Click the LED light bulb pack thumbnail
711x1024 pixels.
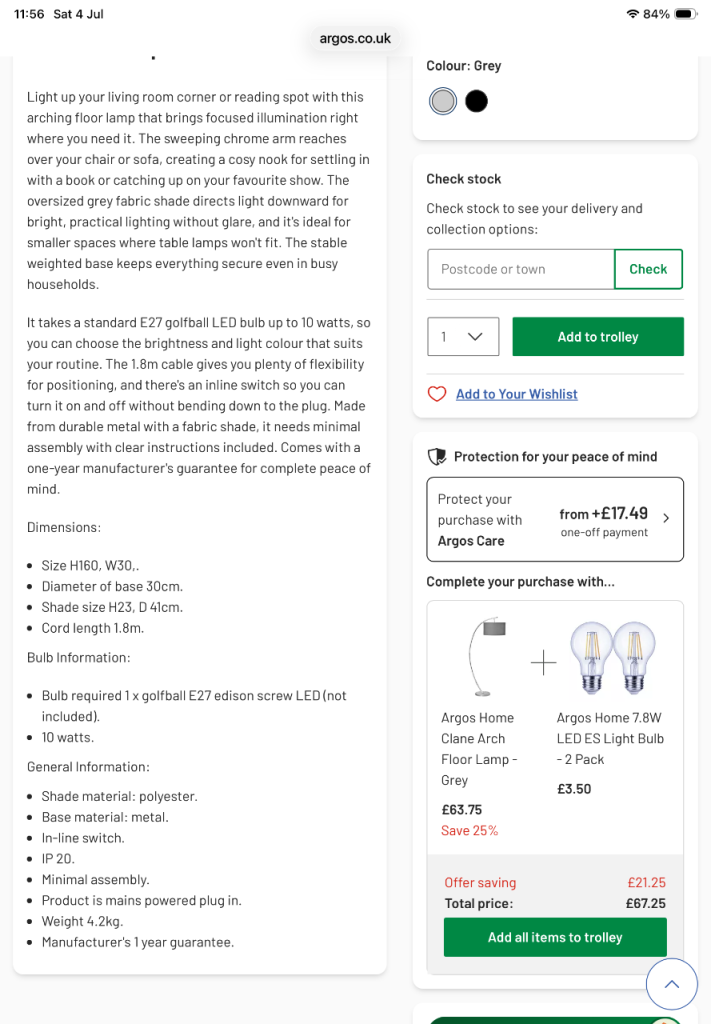click(x=612, y=657)
